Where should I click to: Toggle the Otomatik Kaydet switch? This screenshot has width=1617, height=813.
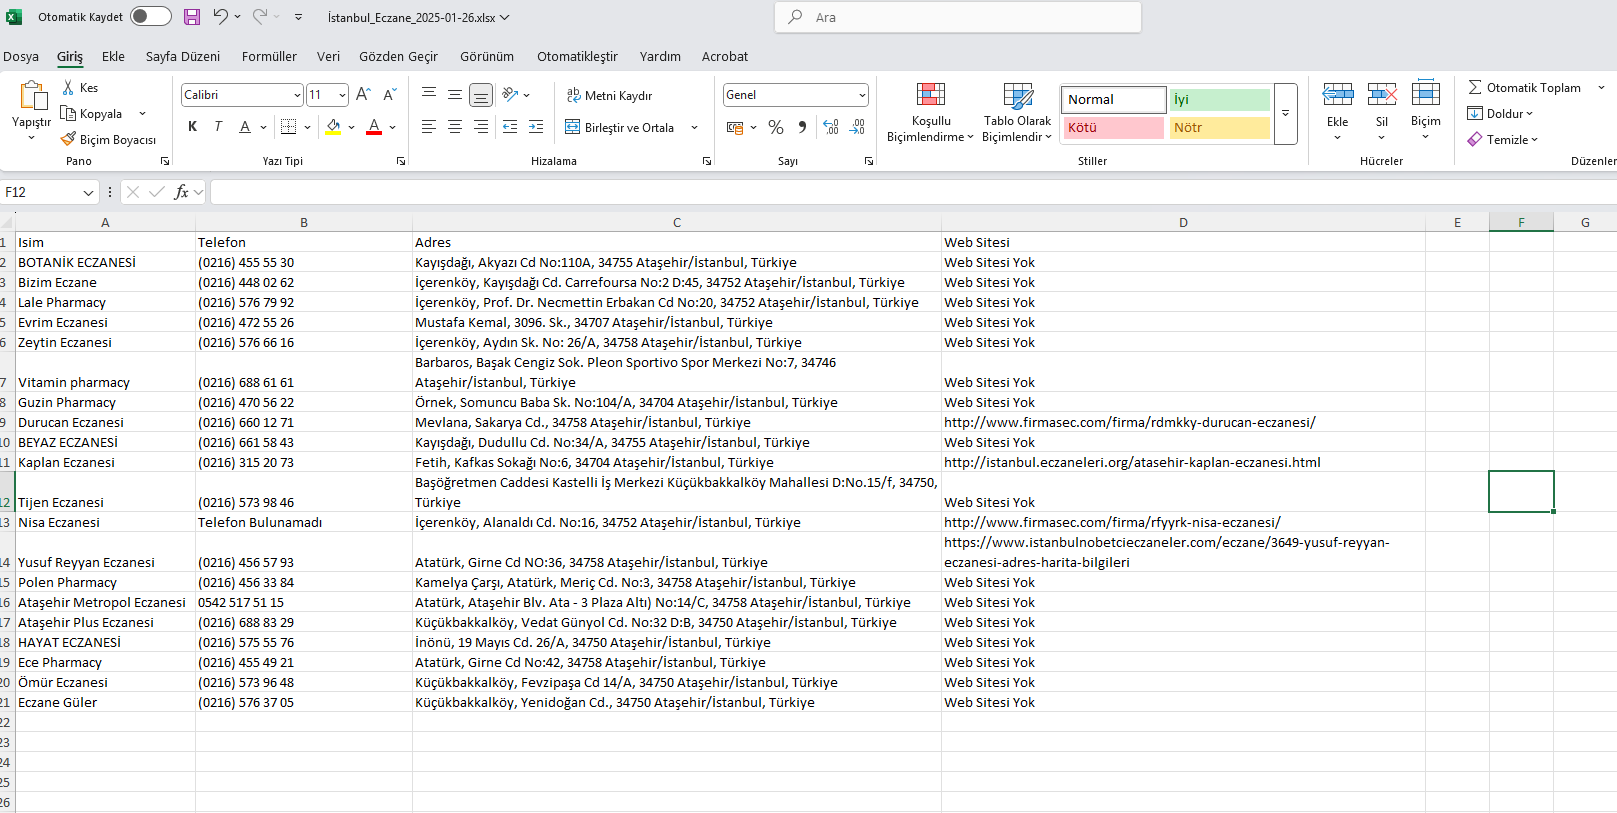(x=151, y=17)
